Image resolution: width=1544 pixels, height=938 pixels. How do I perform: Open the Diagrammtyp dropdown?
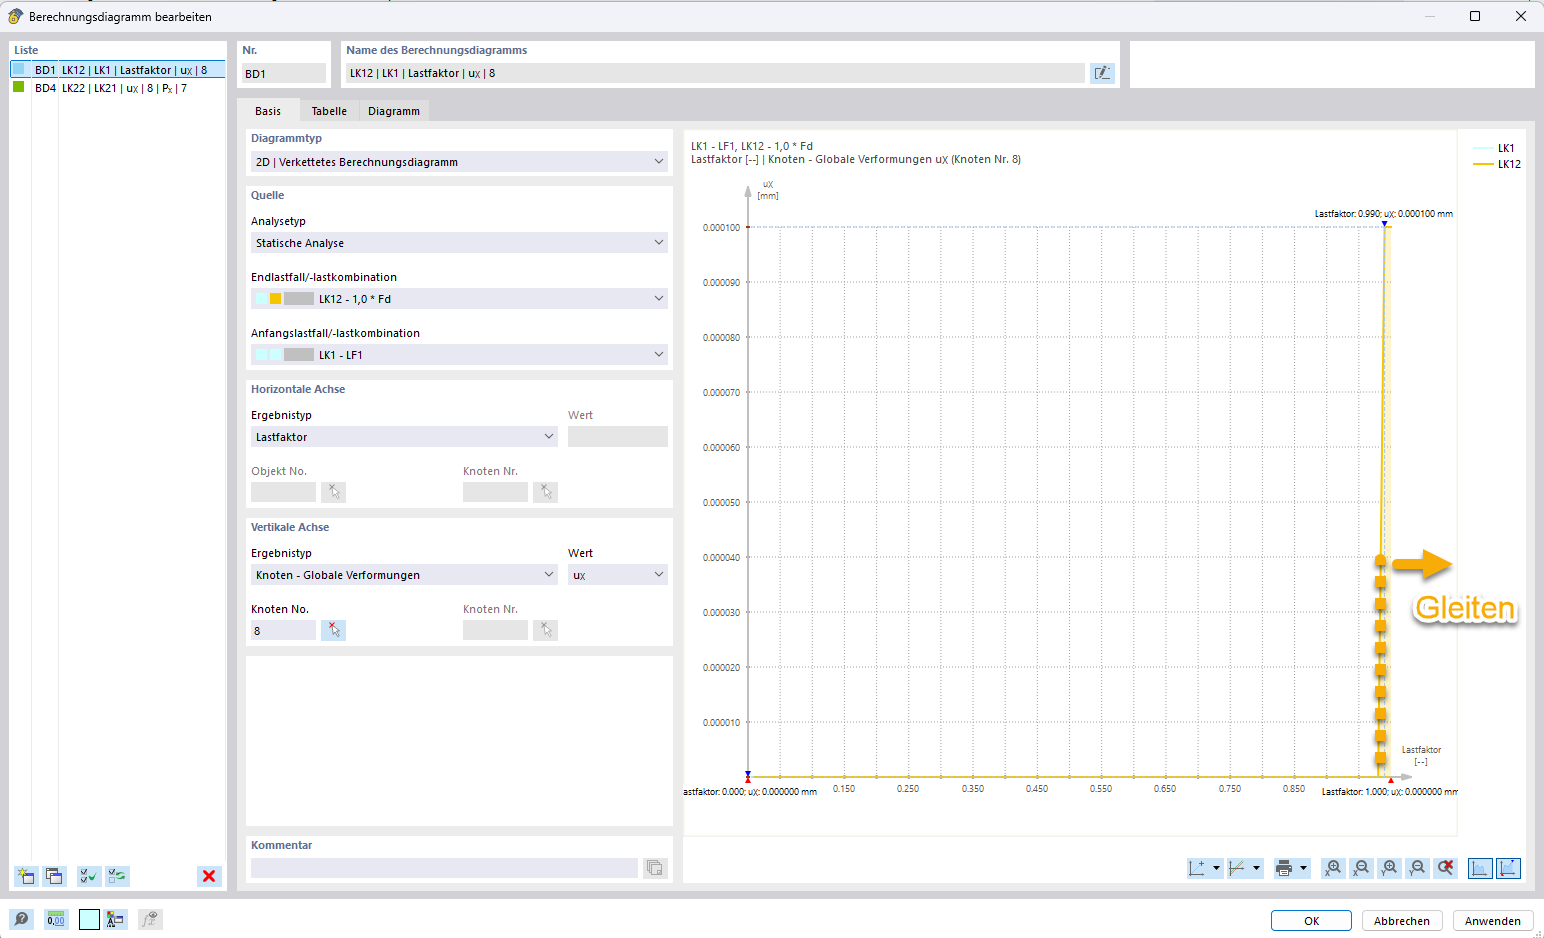[459, 162]
